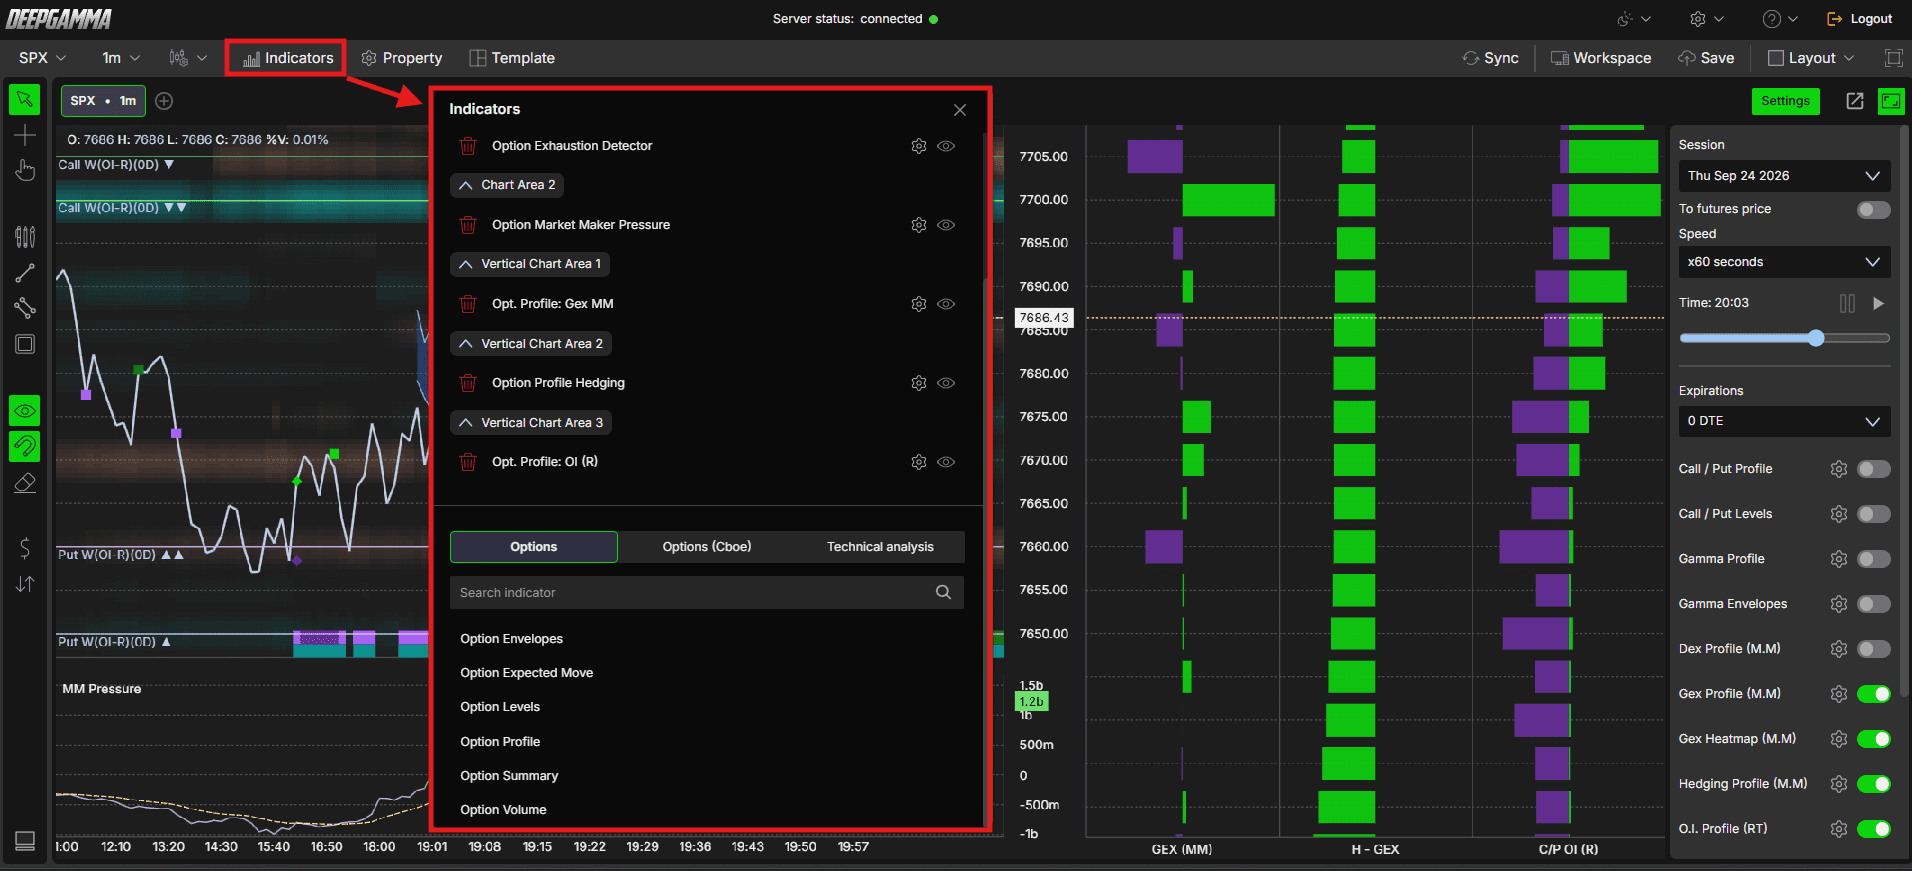Click the magnifier icon in indicator search
This screenshot has width=1912, height=871.
[x=943, y=592]
